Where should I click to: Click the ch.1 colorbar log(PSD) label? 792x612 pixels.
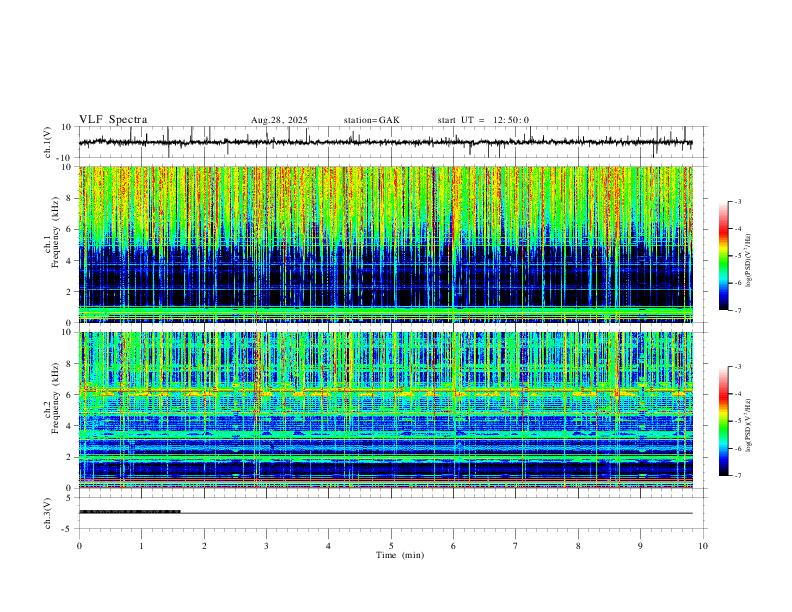coord(749,260)
